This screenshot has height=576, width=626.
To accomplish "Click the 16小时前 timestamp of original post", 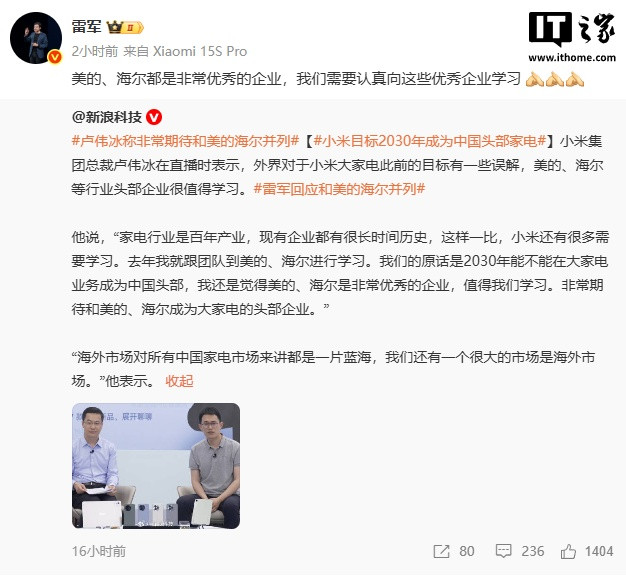I will pyautogui.click(x=99, y=552).
